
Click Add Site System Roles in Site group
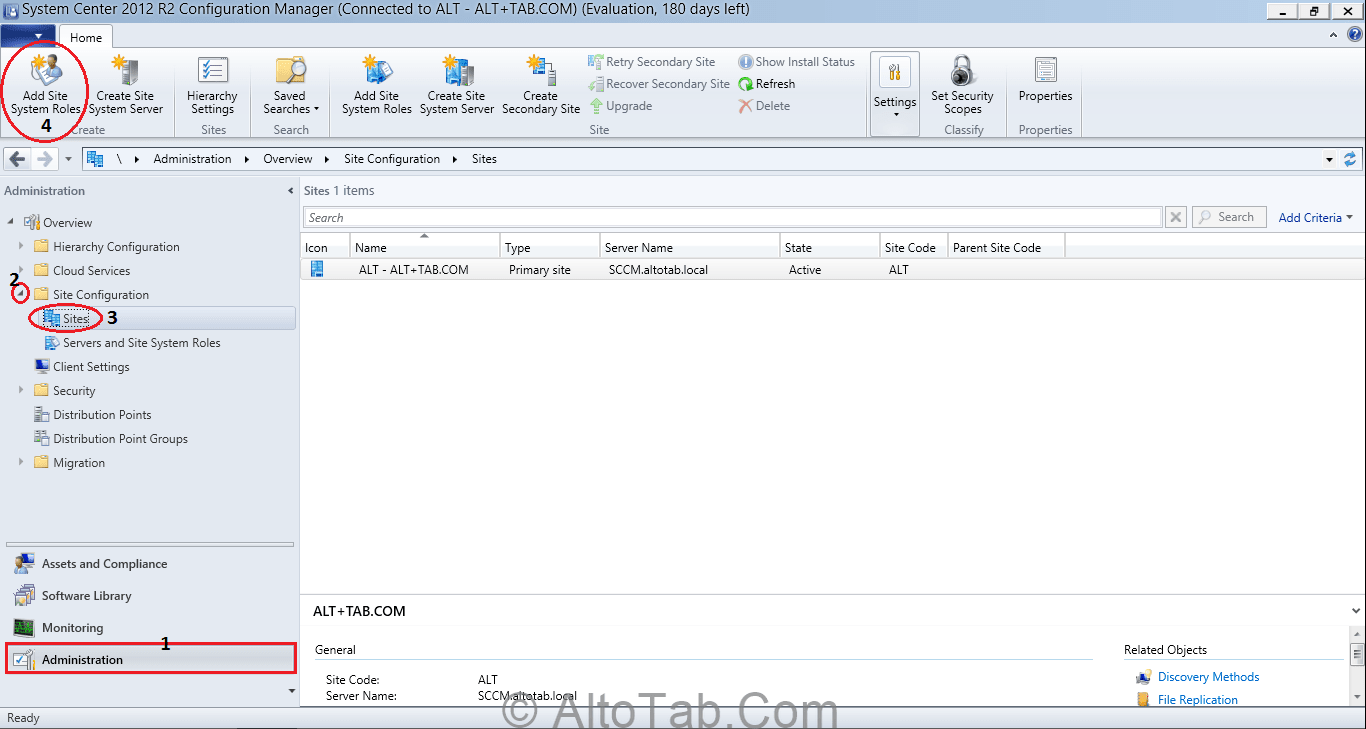pos(377,86)
